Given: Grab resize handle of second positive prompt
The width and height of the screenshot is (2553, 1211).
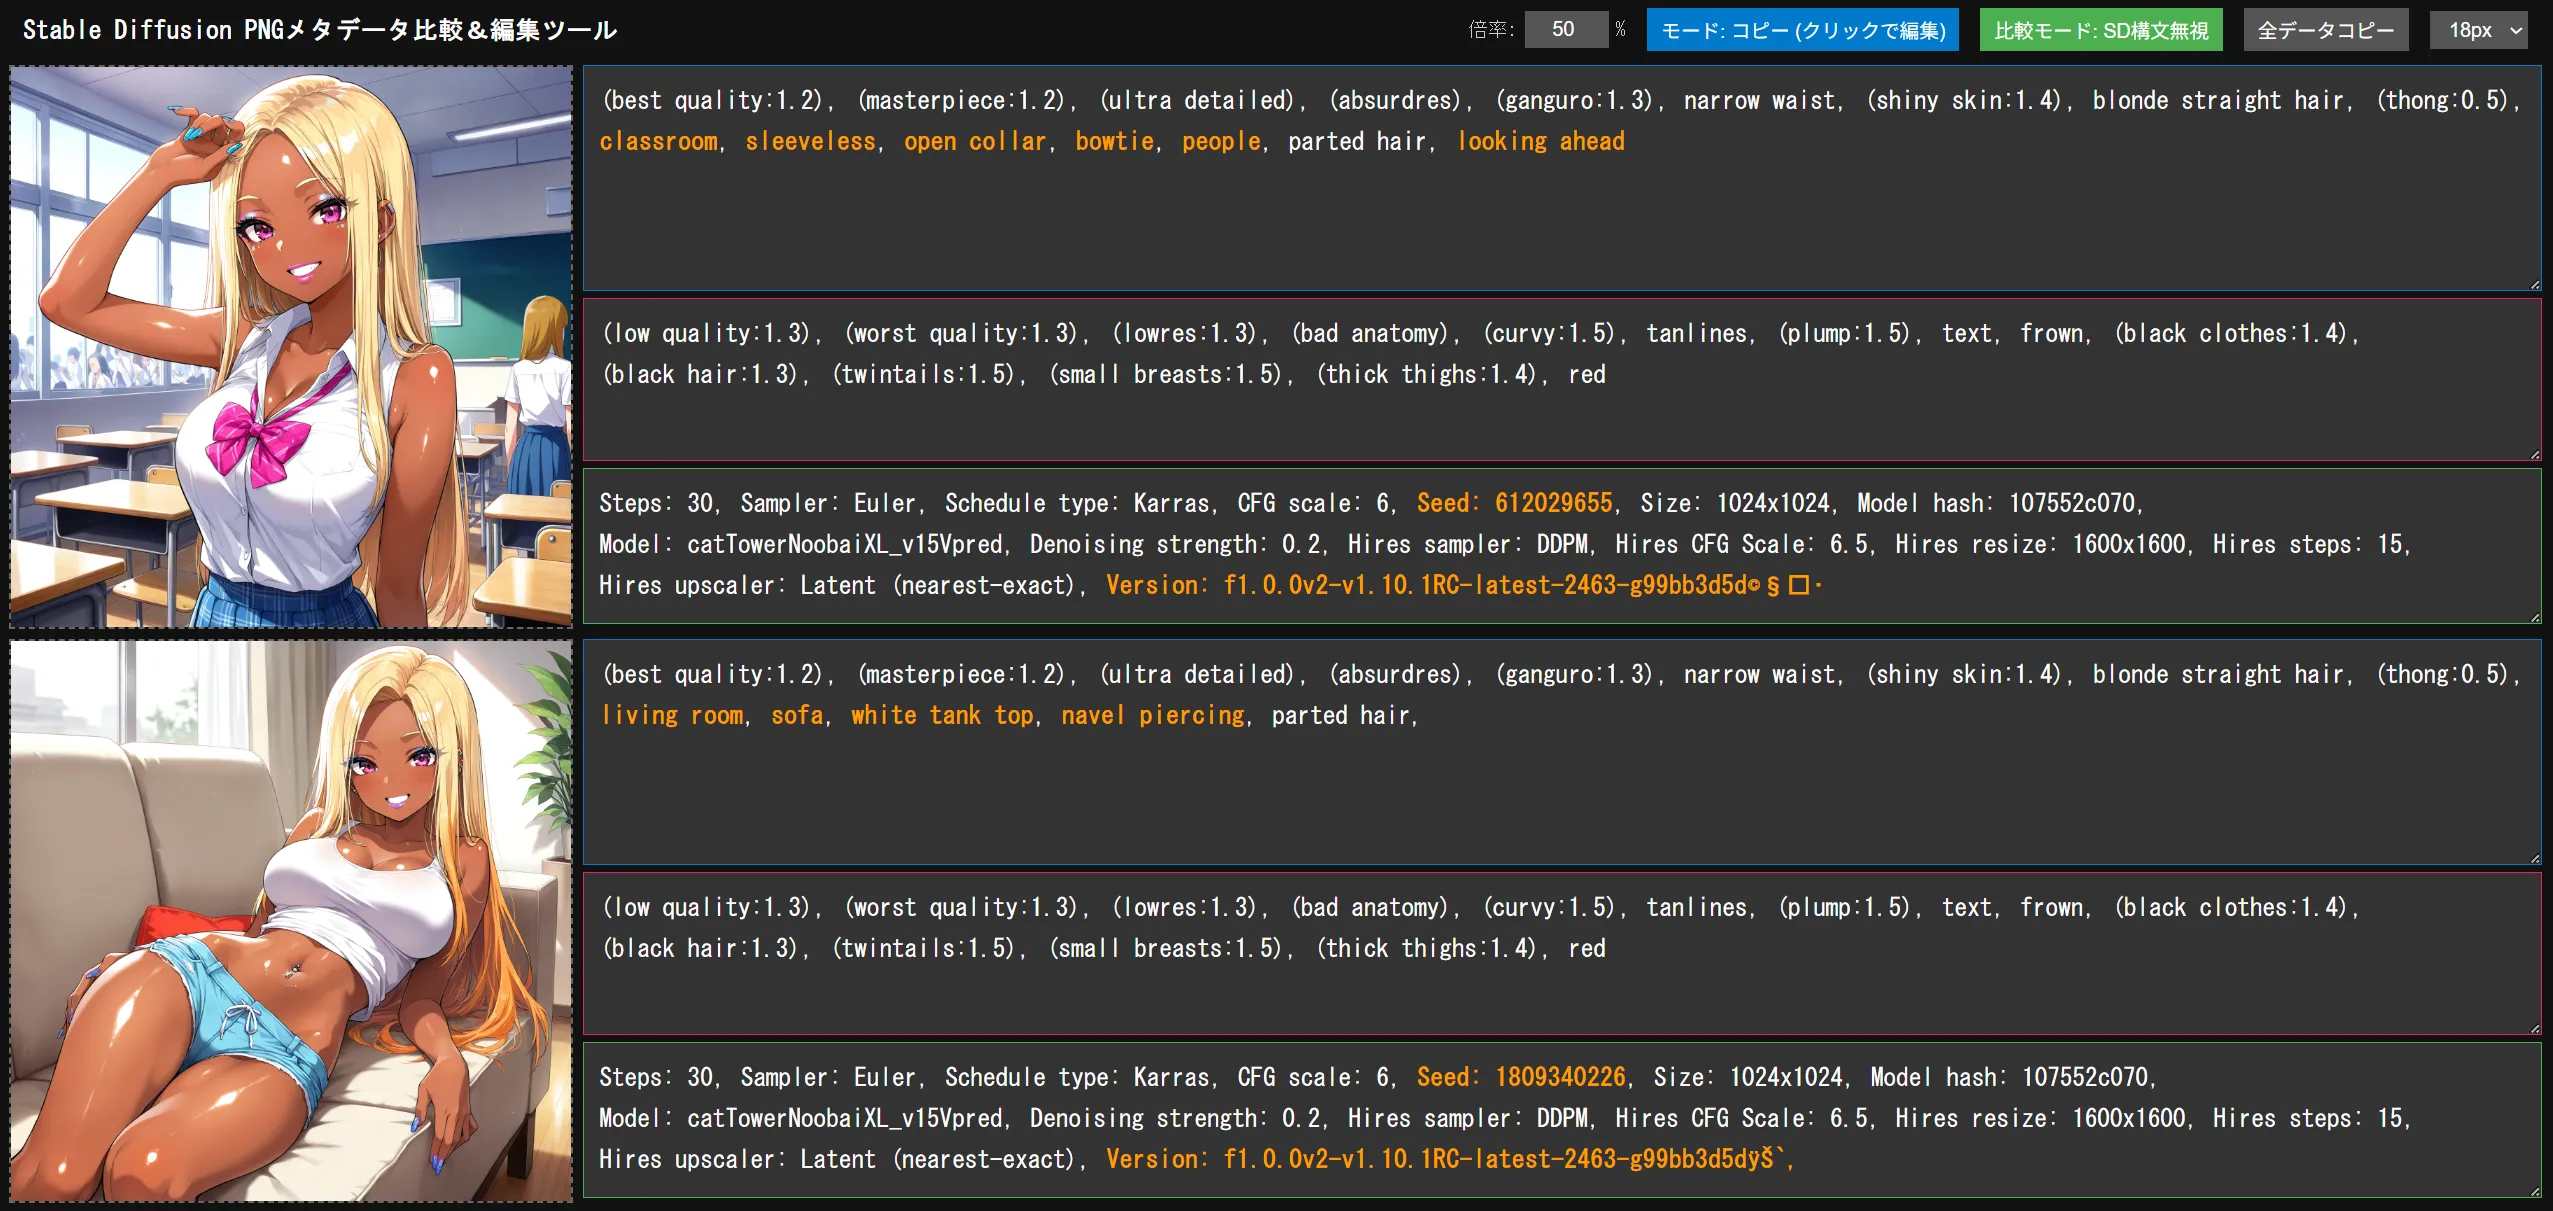Looking at the screenshot, I should point(2535,859).
